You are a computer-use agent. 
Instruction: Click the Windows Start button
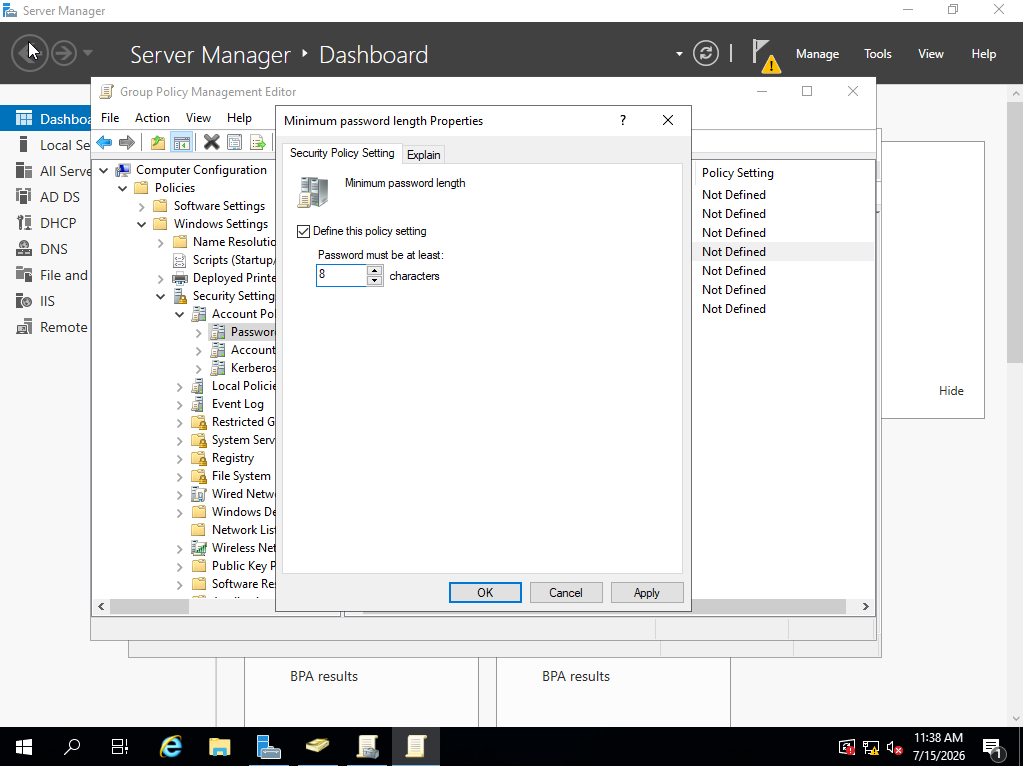(x=24, y=746)
